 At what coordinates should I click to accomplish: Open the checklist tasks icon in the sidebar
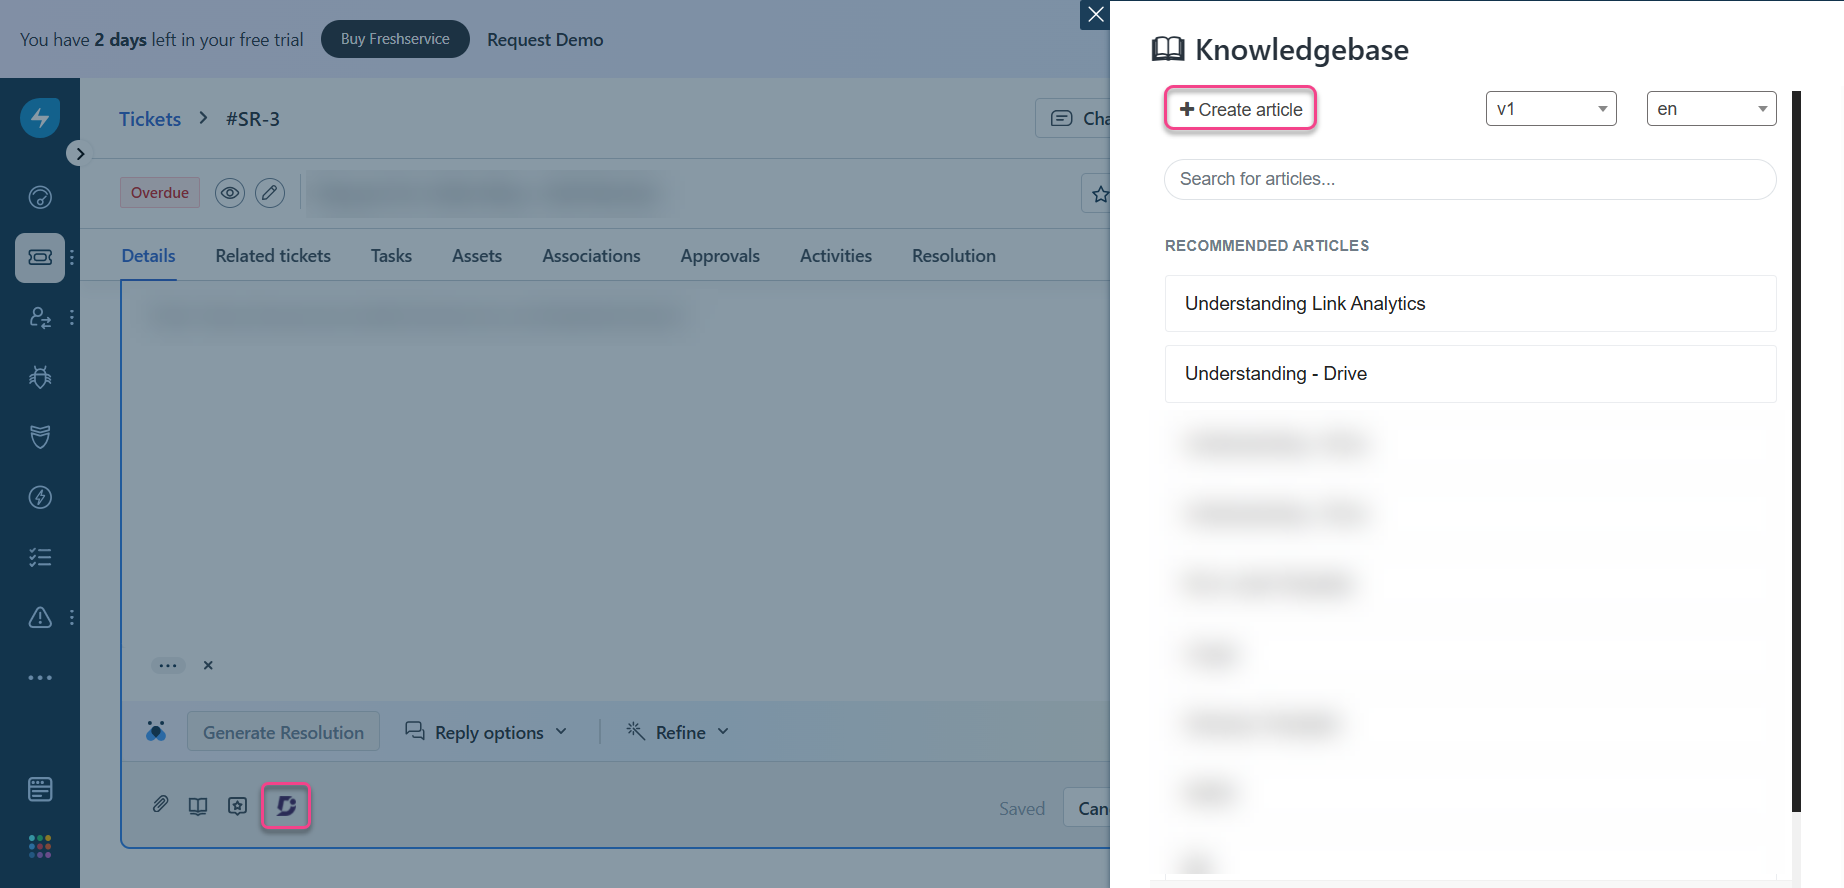[x=40, y=557]
